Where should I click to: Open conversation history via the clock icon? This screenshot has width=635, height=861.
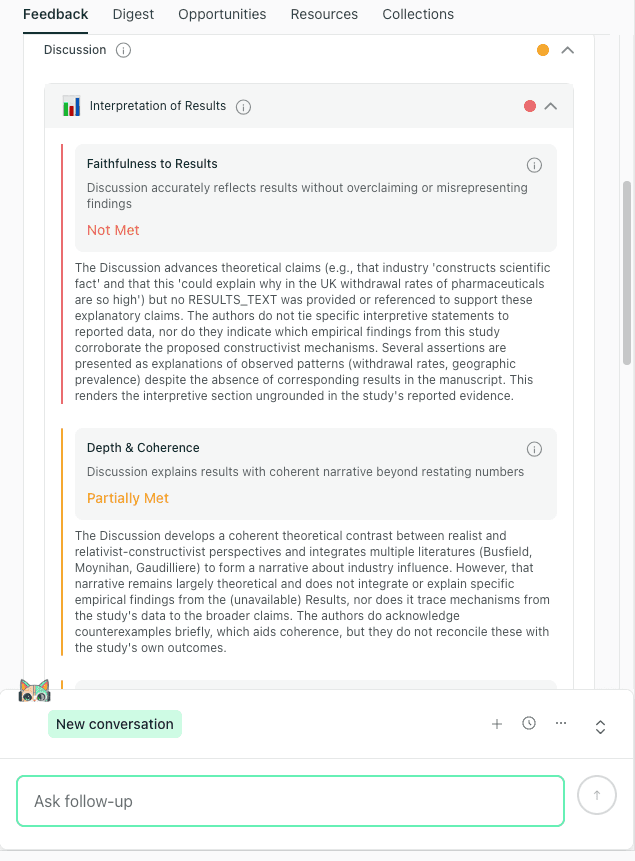529,723
